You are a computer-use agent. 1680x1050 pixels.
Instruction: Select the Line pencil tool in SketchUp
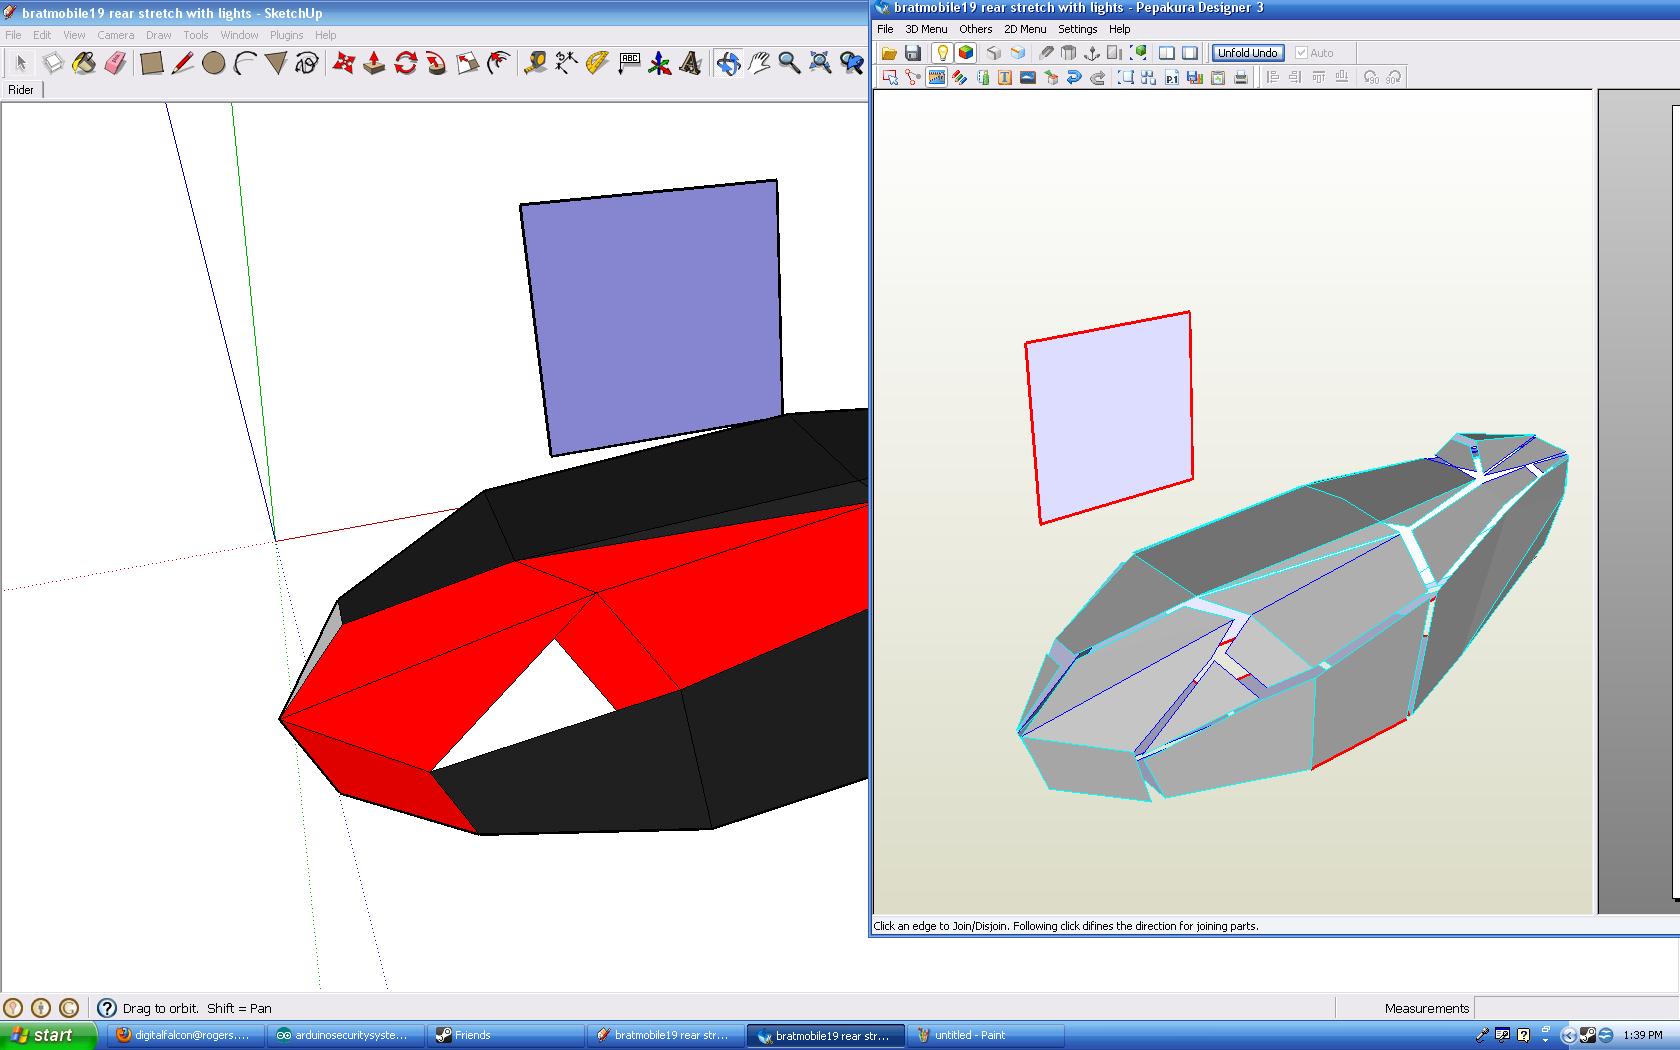(183, 64)
